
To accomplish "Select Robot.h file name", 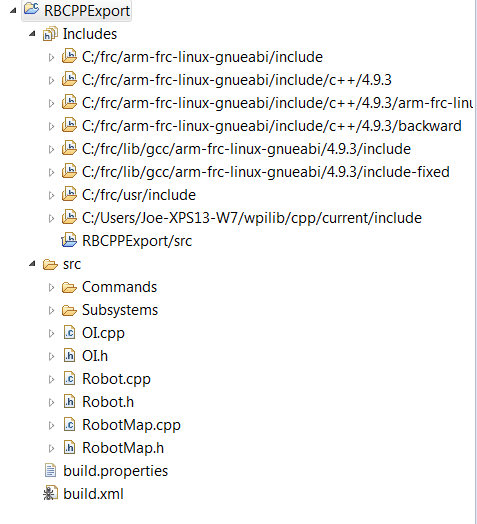I will [x=108, y=402].
